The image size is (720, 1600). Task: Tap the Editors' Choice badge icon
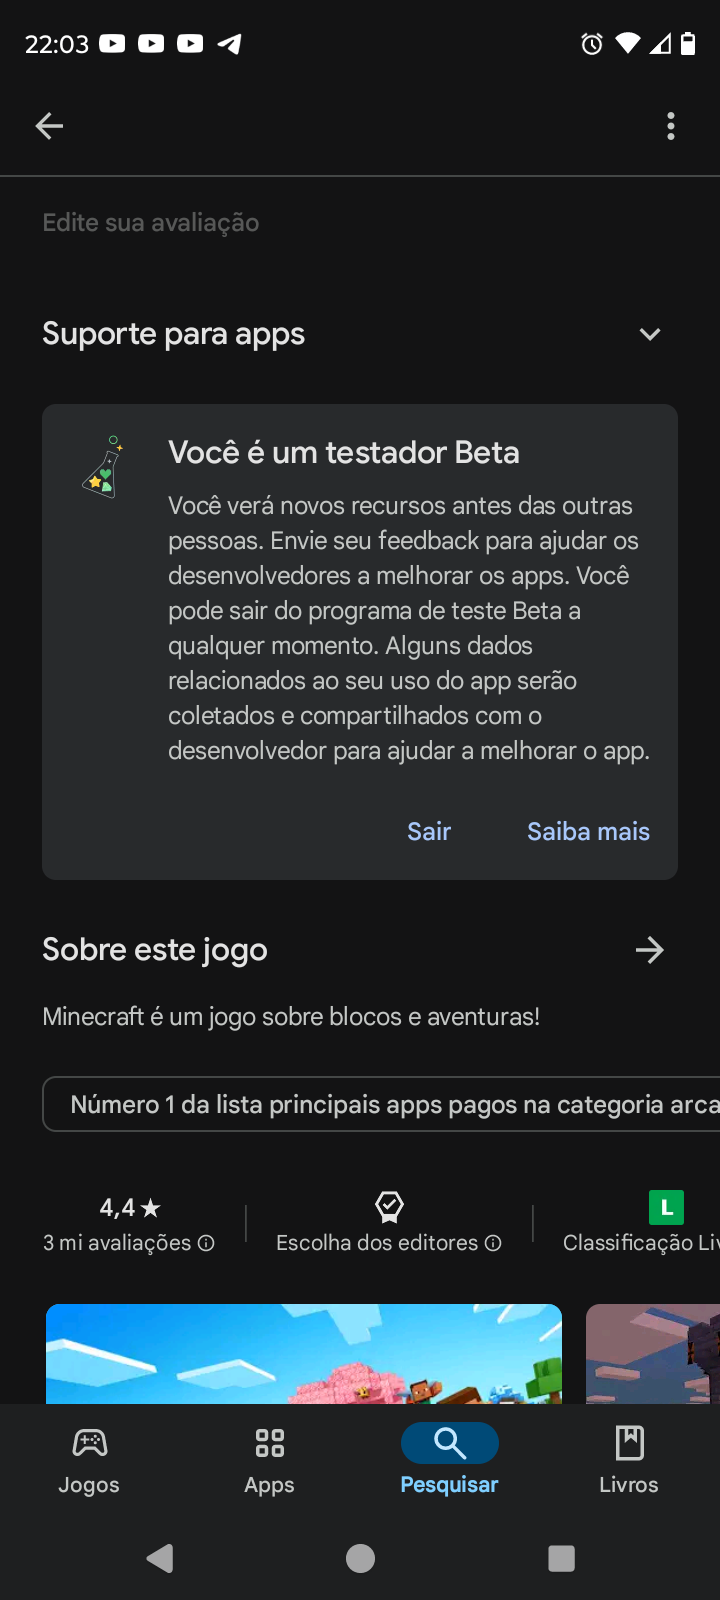pos(389,1207)
